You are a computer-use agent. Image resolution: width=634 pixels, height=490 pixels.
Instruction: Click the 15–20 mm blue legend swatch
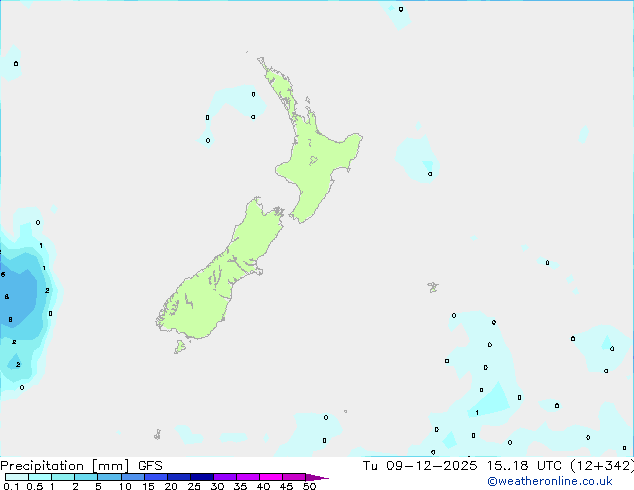(155, 477)
